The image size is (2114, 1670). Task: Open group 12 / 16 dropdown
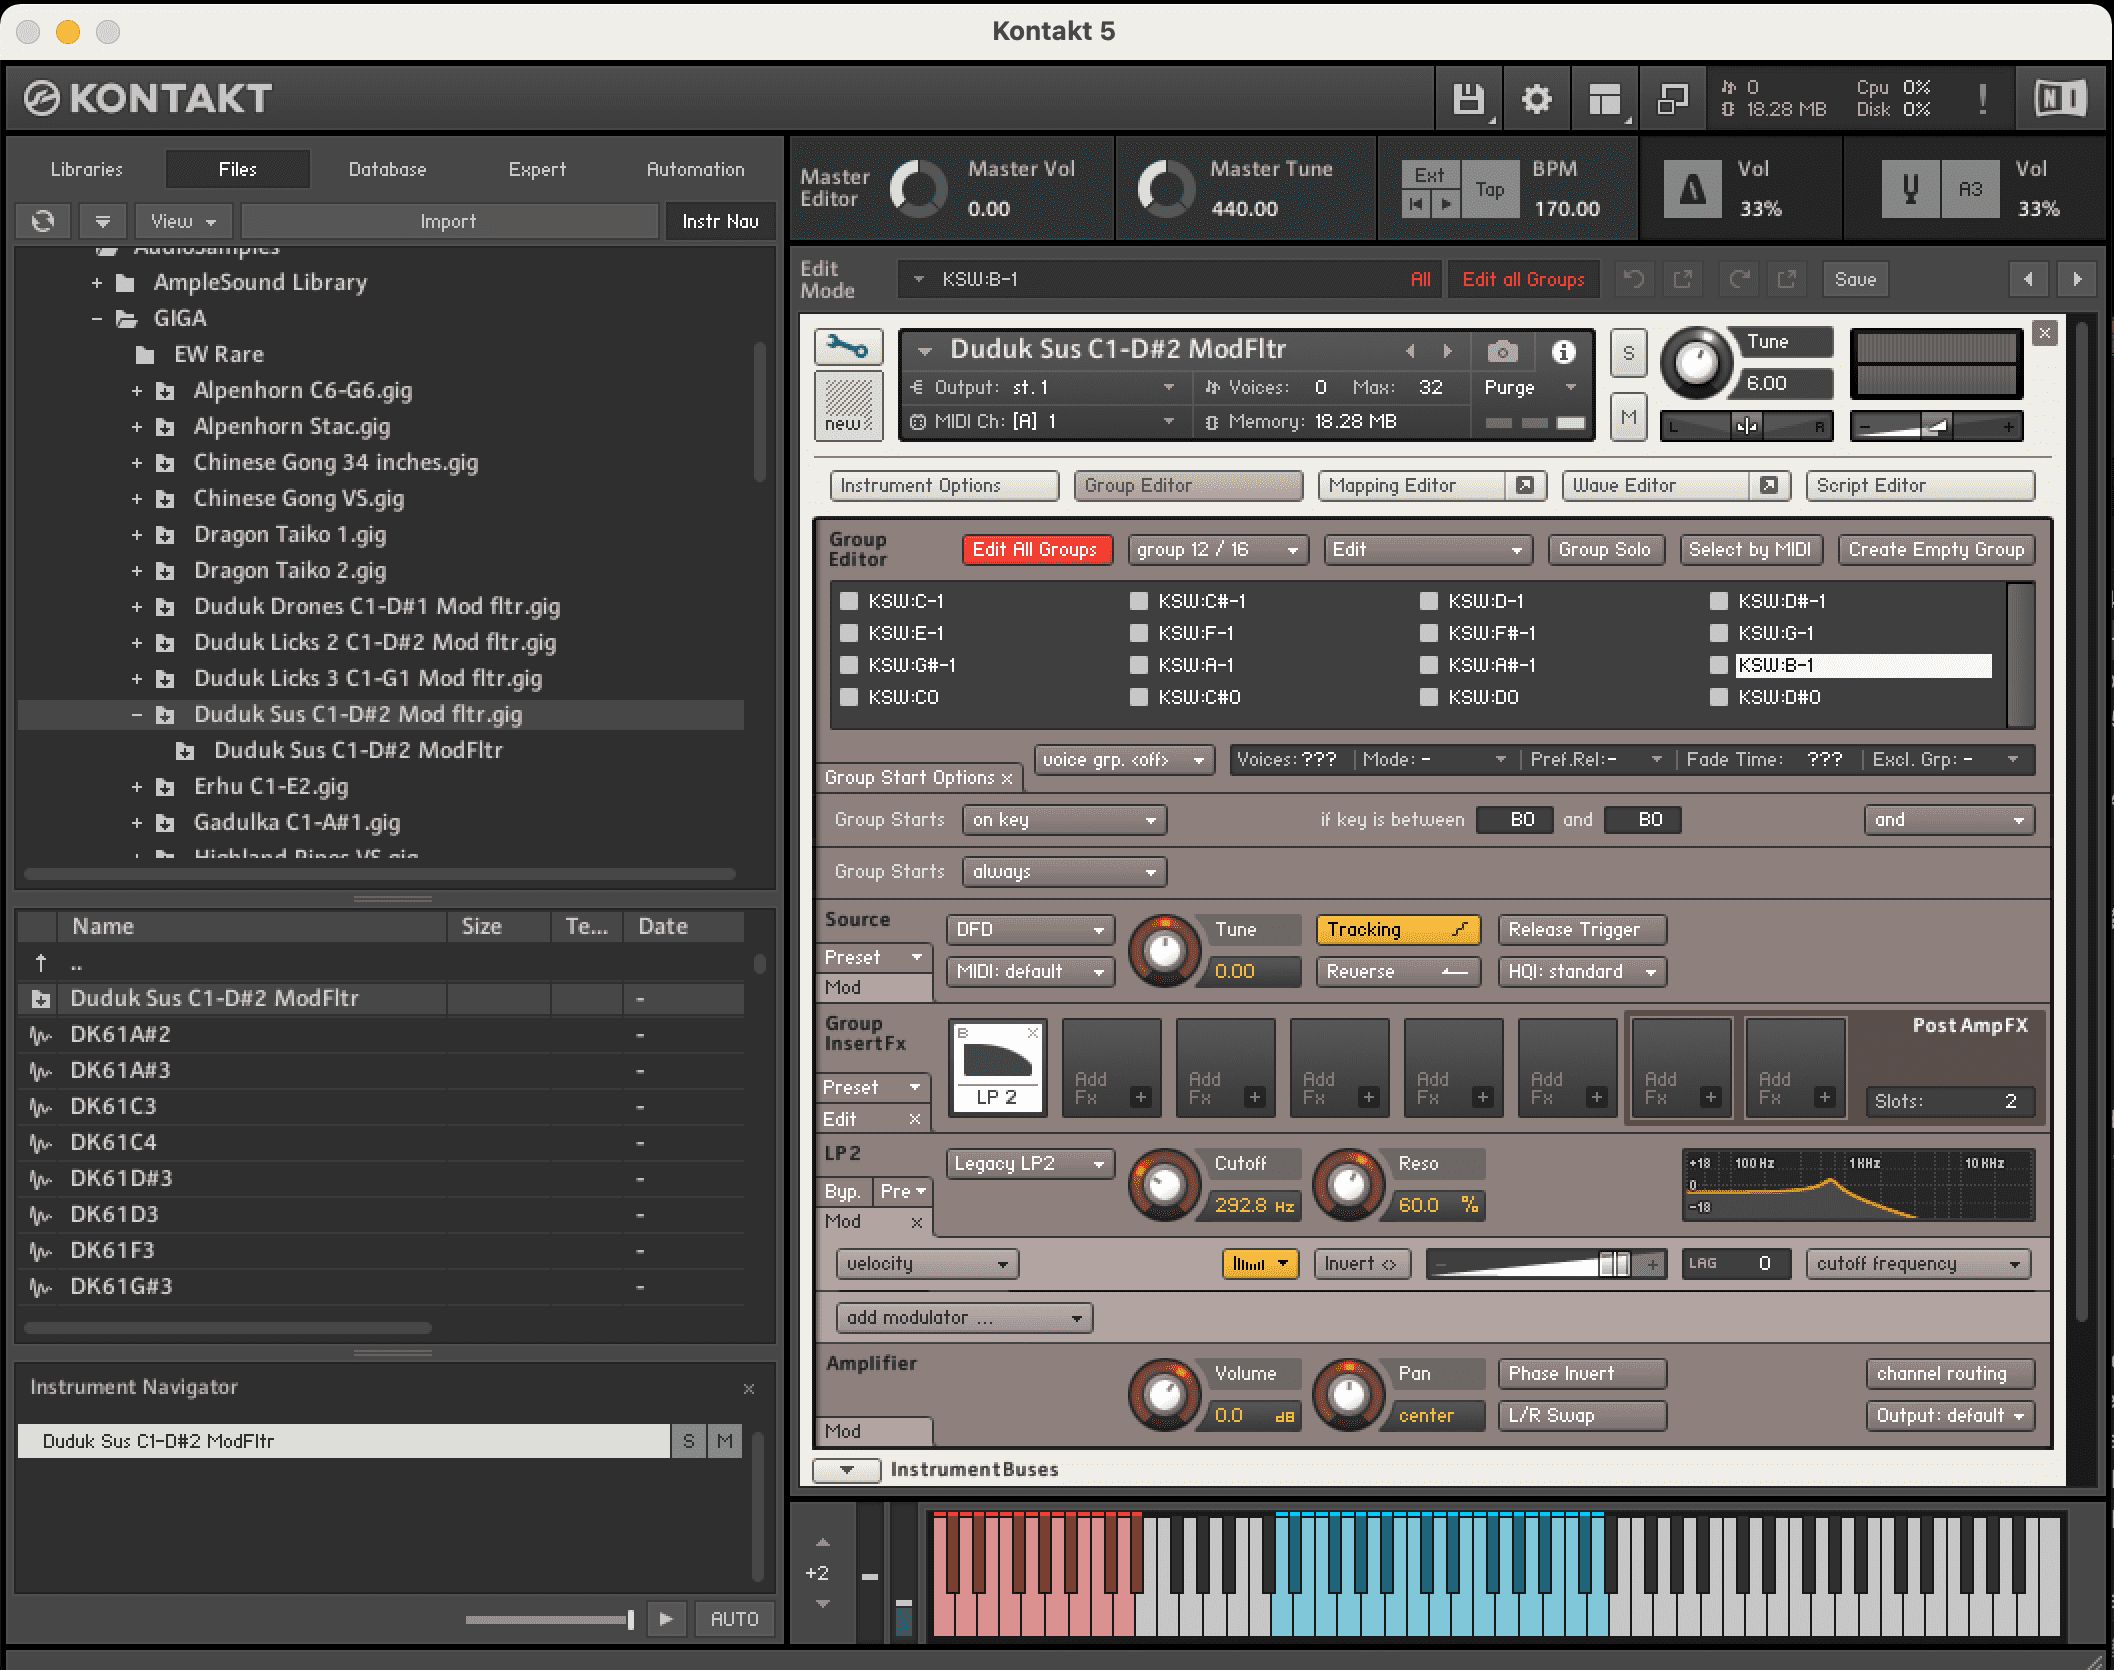[x=1218, y=549]
